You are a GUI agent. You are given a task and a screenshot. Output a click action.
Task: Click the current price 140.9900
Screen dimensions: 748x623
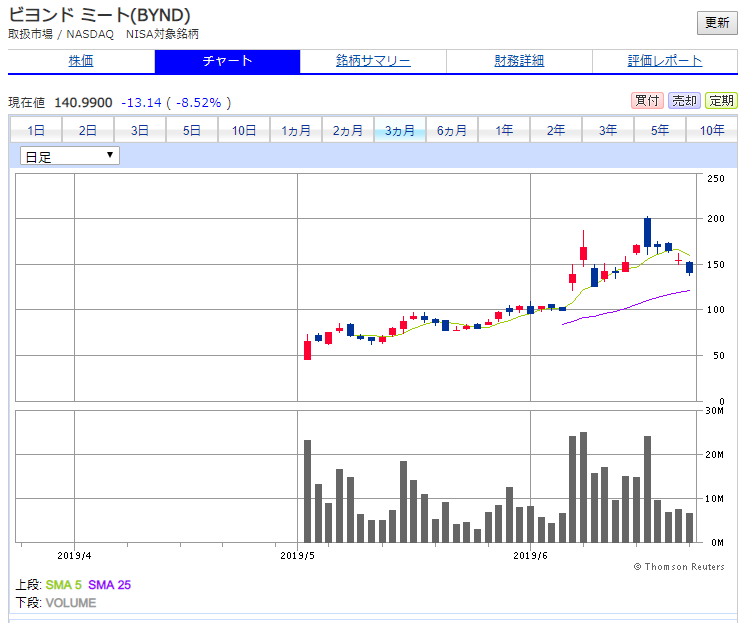83,103
